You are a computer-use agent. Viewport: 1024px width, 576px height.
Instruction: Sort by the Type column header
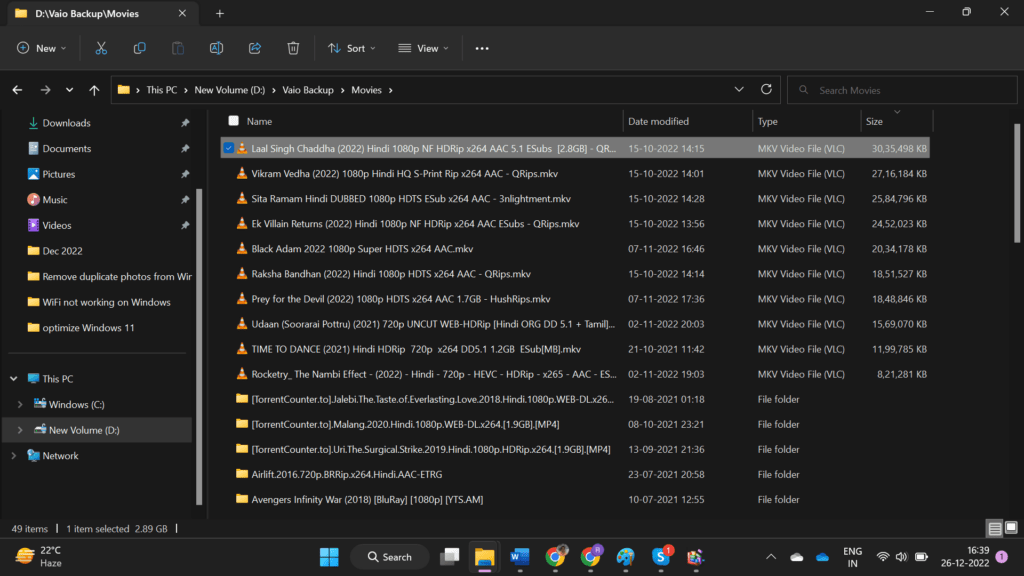pyautogui.click(x=767, y=121)
